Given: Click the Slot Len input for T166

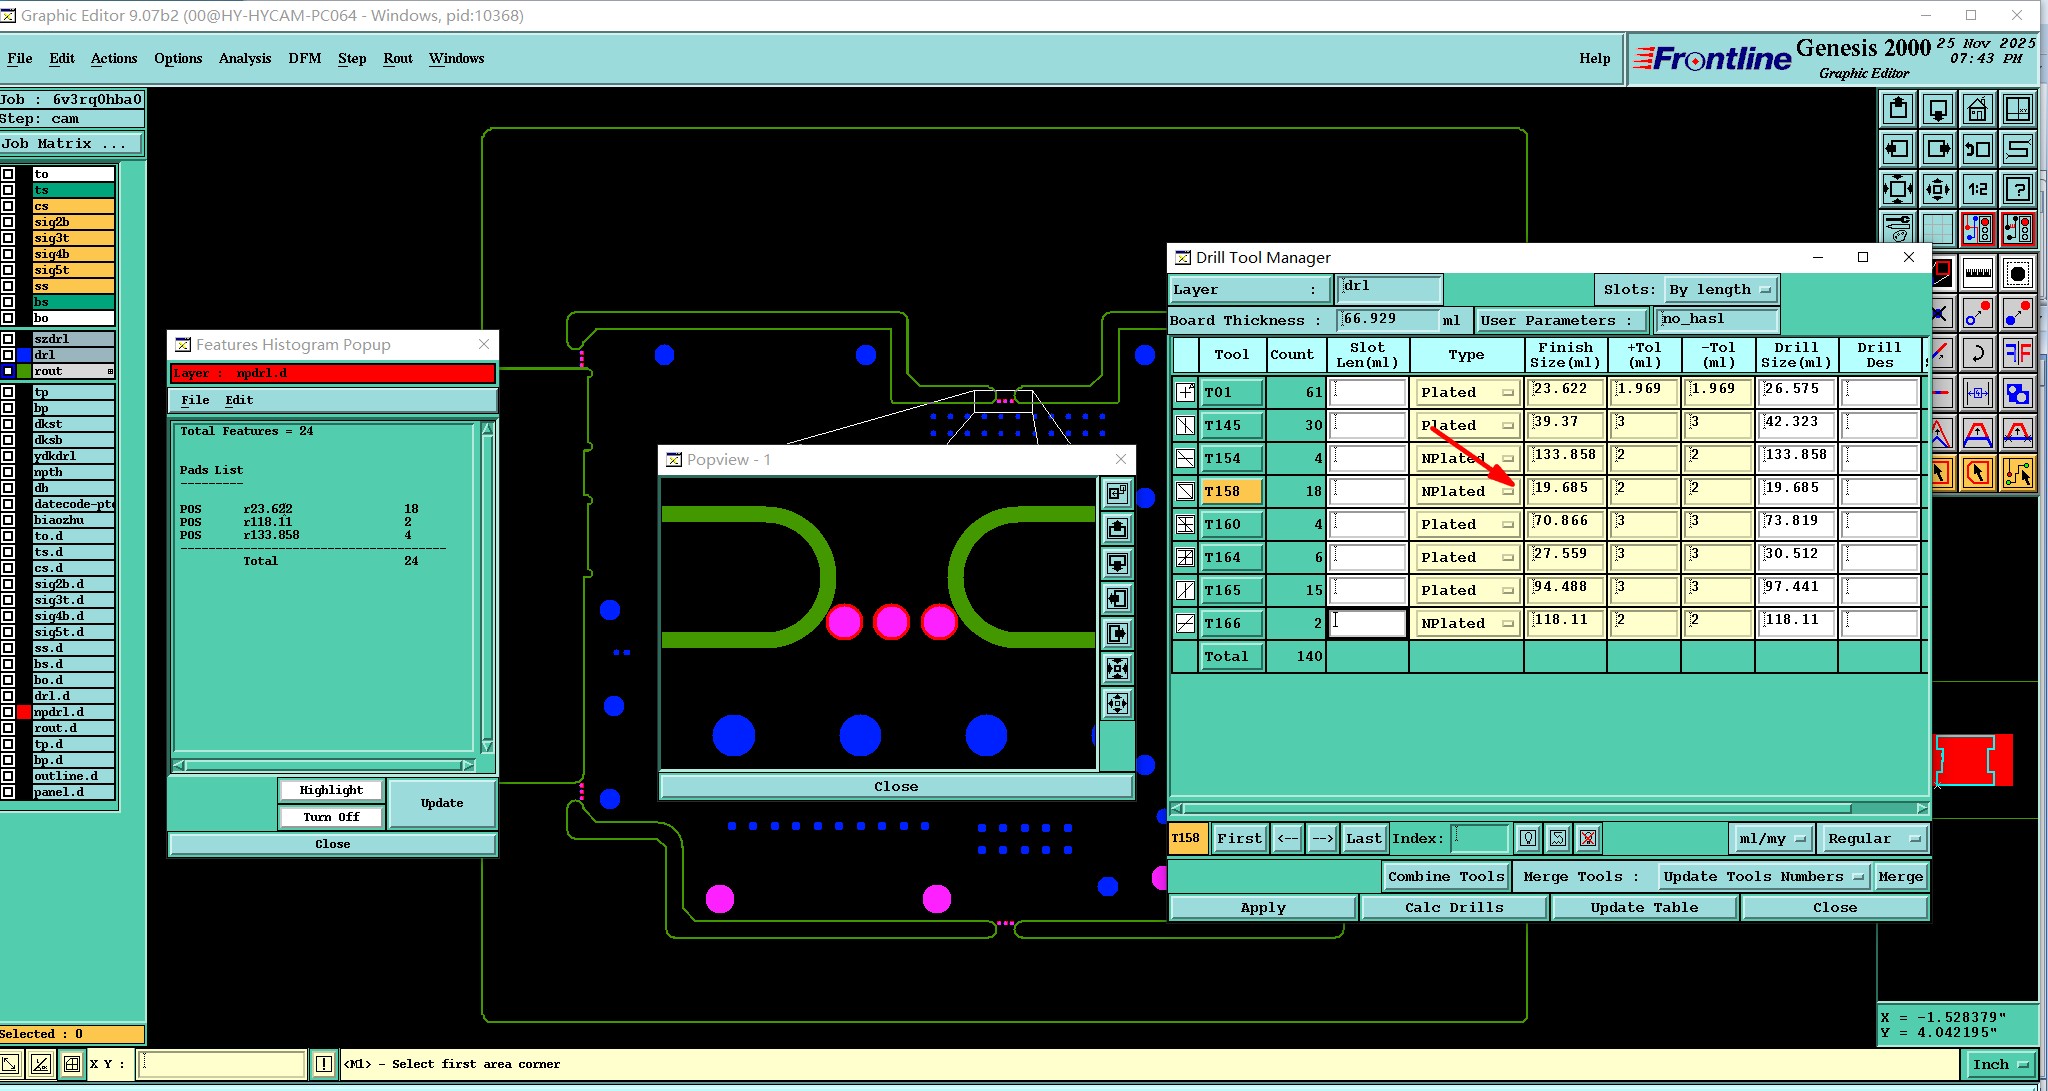Looking at the screenshot, I should (1367, 623).
